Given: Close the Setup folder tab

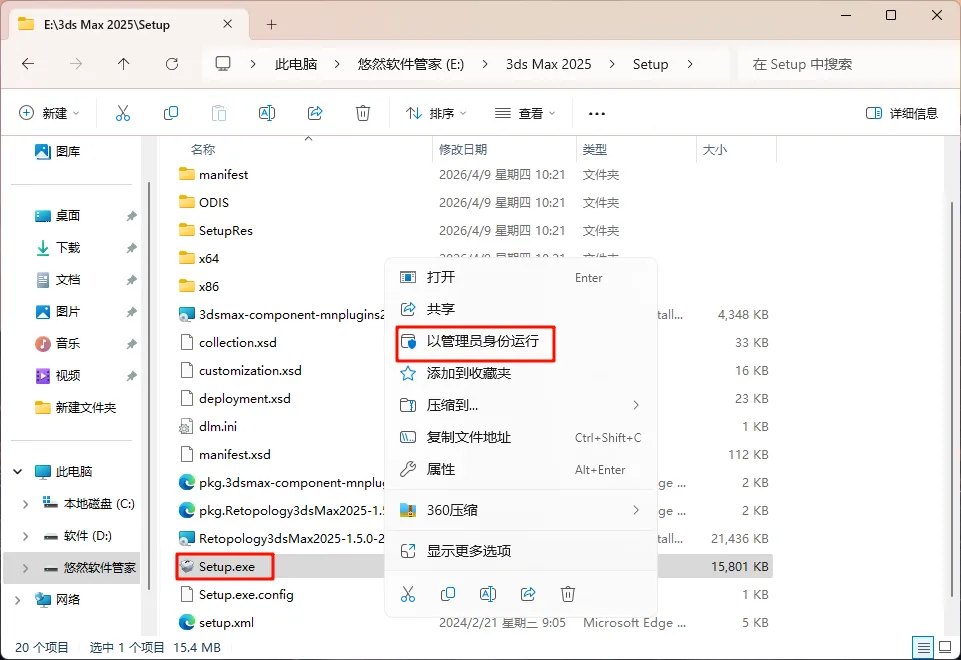Looking at the screenshot, I should point(227,24).
